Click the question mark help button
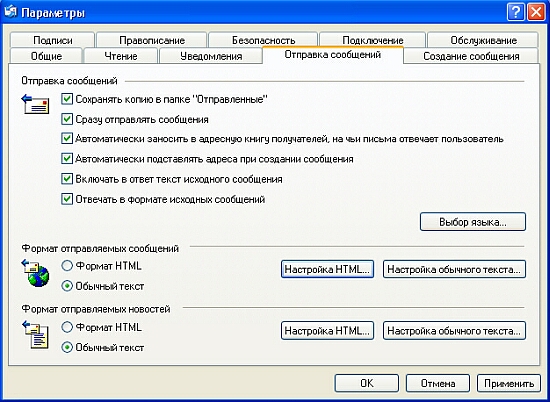This screenshot has height=402, width=550. click(x=516, y=13)
